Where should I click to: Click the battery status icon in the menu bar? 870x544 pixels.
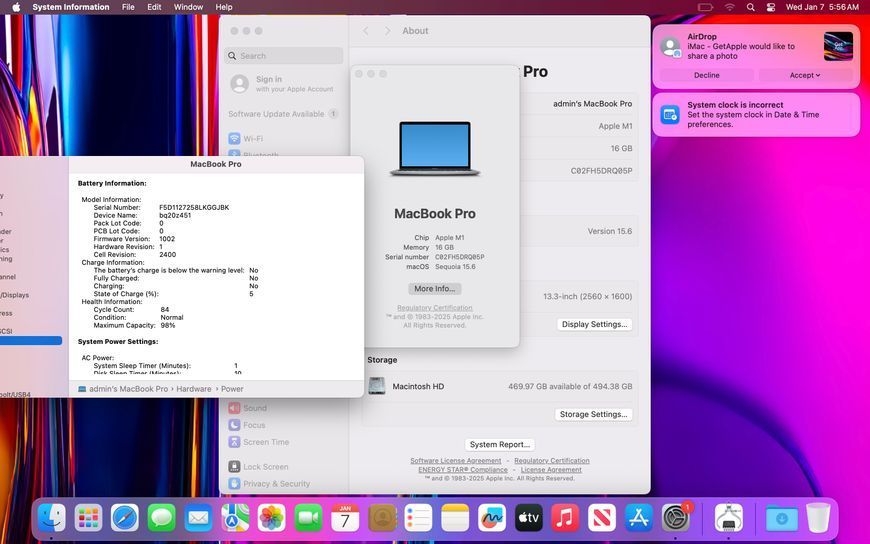click(705, 7)
